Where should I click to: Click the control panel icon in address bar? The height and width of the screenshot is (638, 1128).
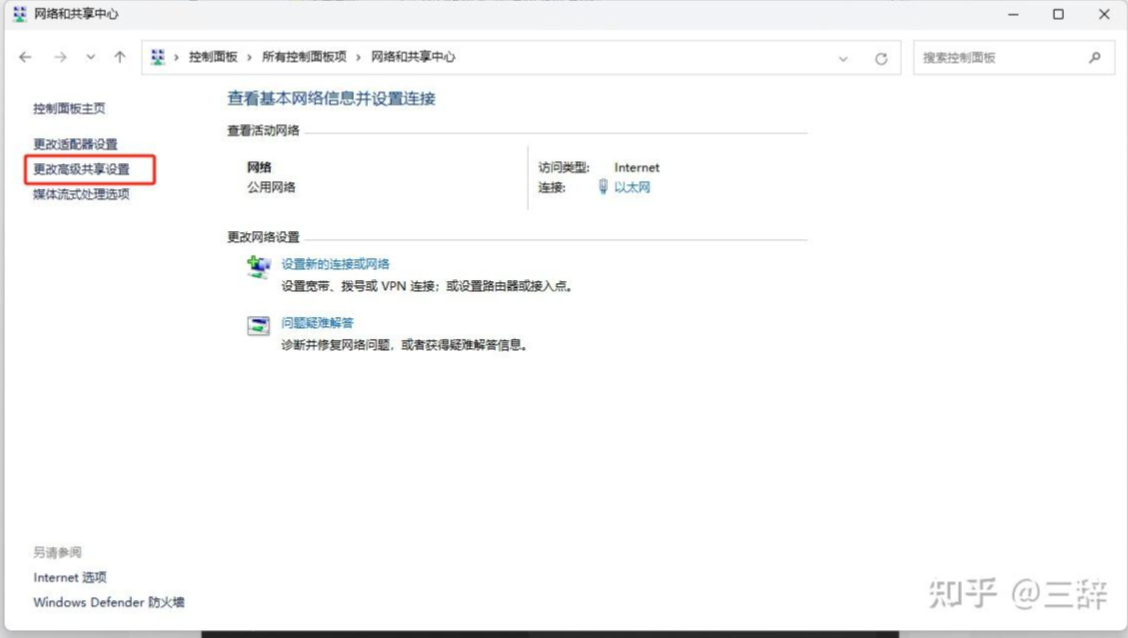[158, 58]
